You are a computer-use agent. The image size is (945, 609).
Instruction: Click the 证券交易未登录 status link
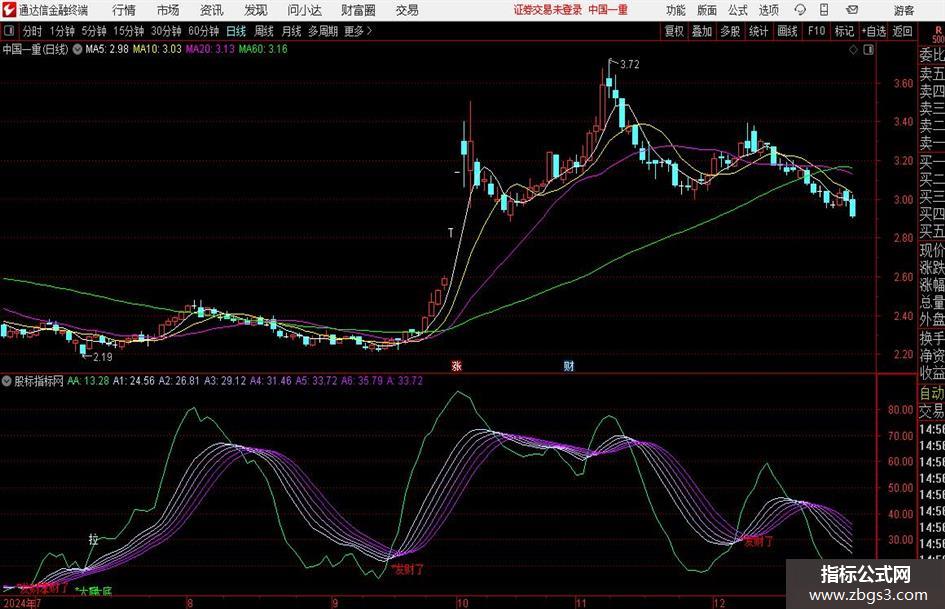pyautogui.click(x=548, y=10)
